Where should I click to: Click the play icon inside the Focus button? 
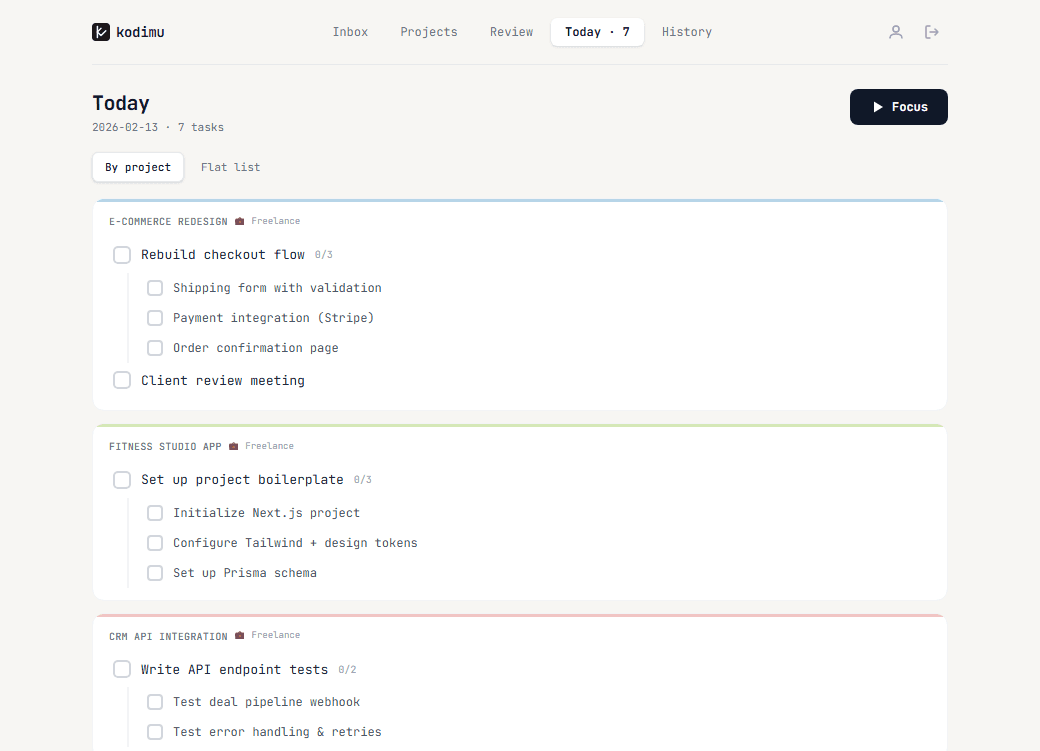click(x=879, y=107)
